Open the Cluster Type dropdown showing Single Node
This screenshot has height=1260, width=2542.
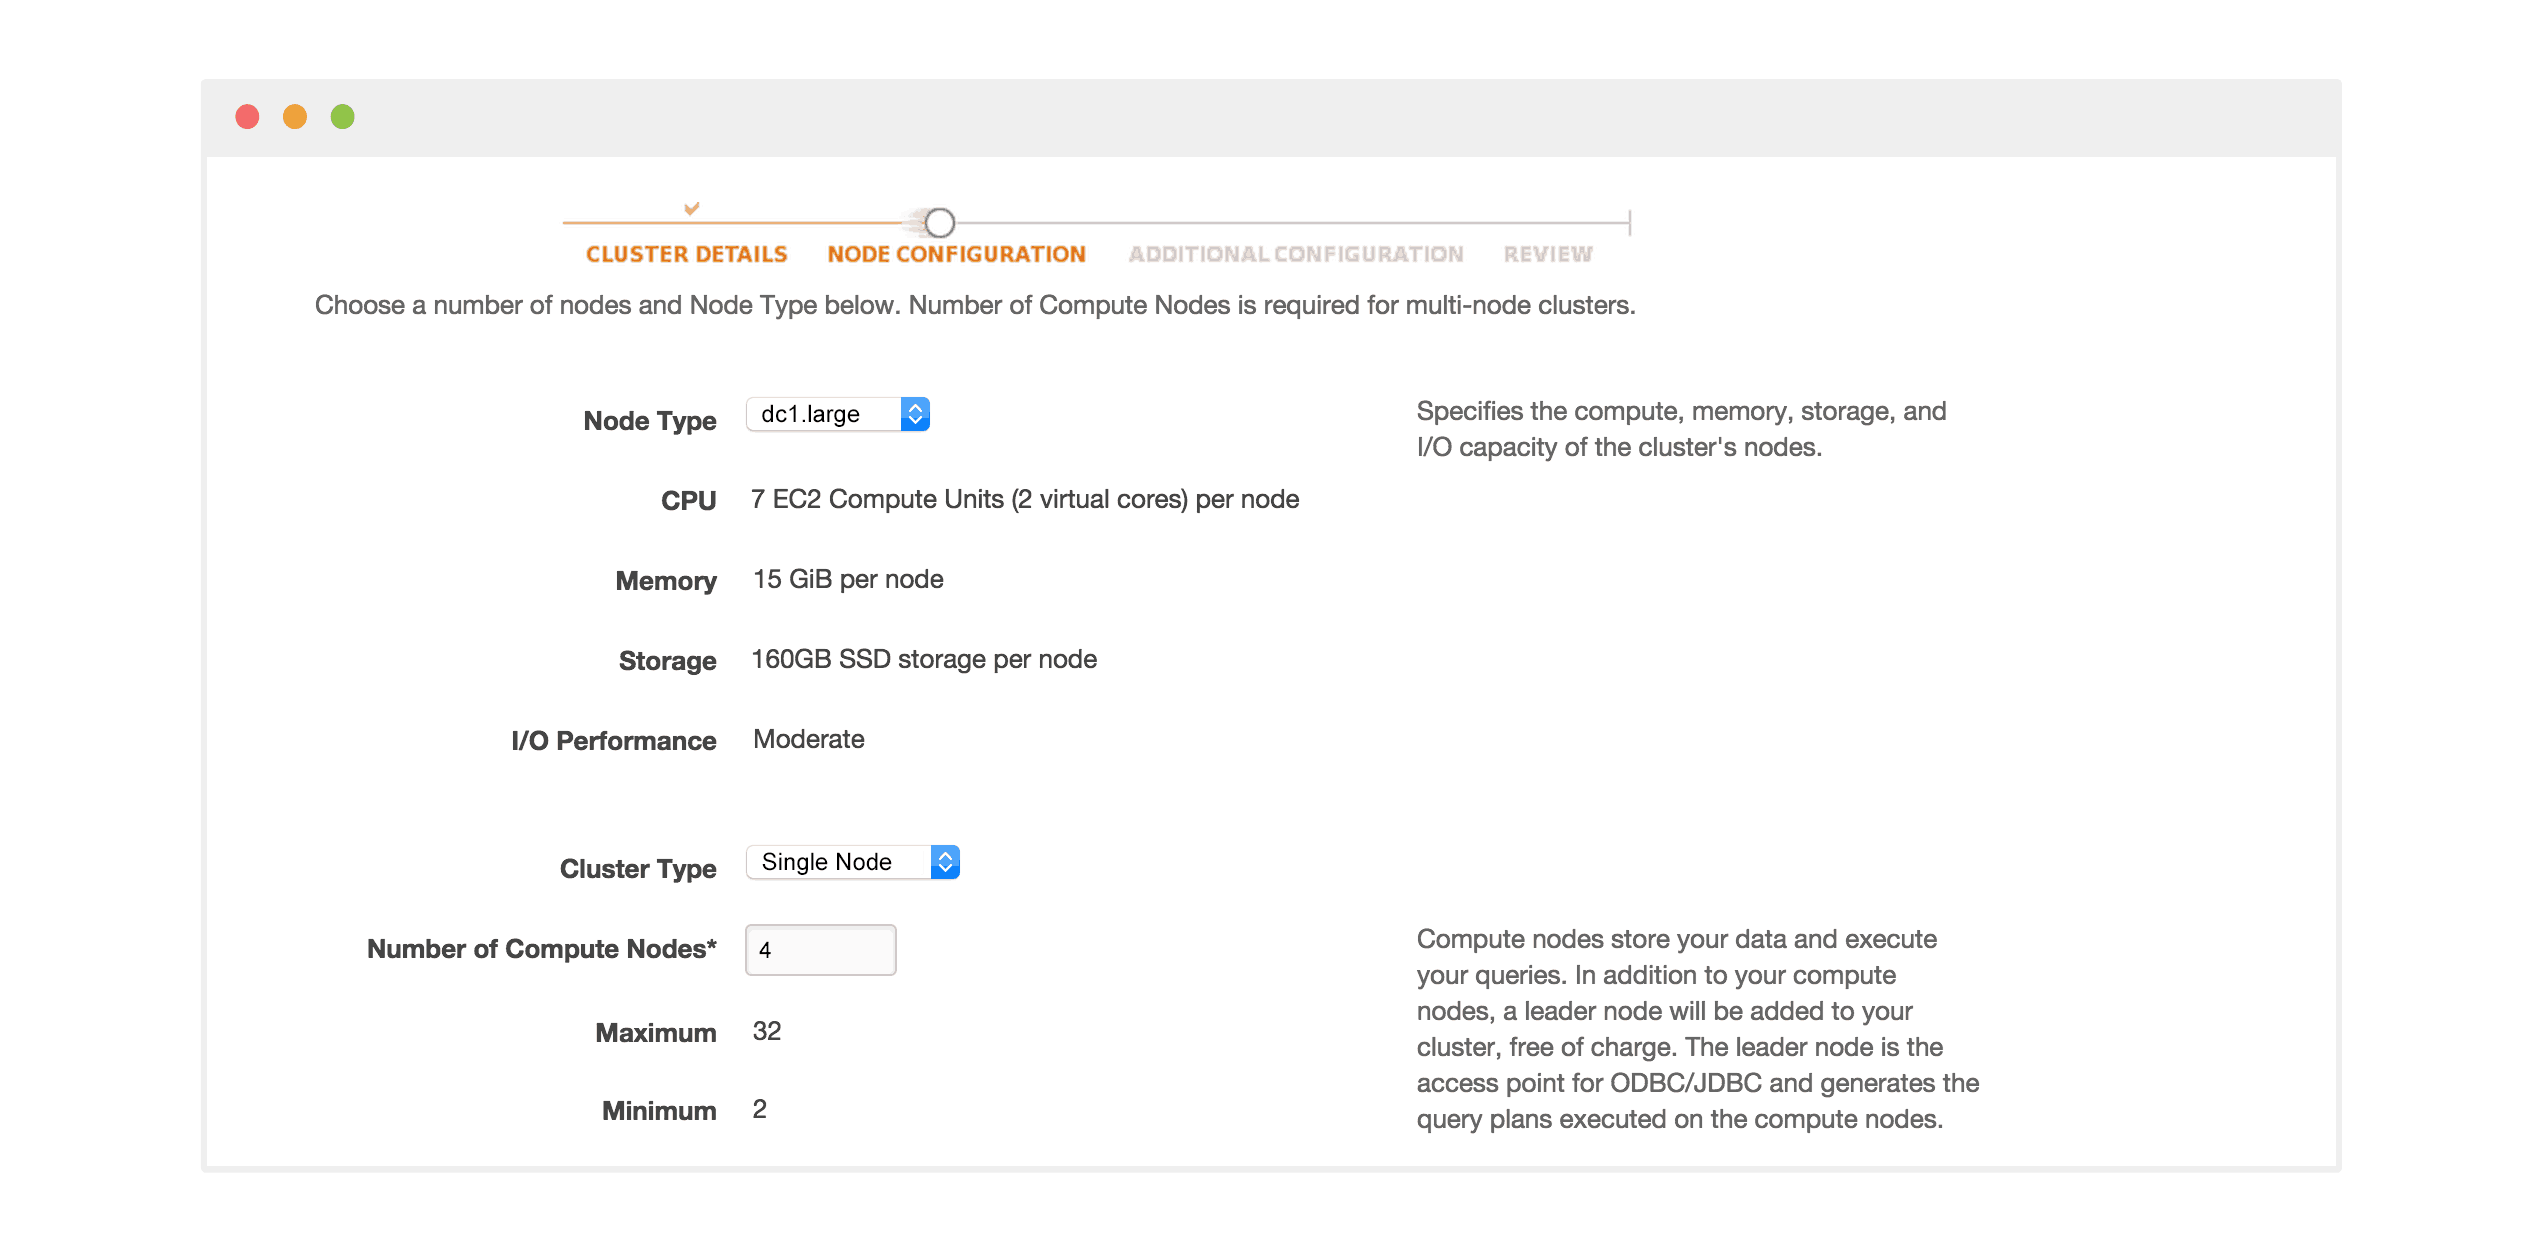[x=853, y=862]
